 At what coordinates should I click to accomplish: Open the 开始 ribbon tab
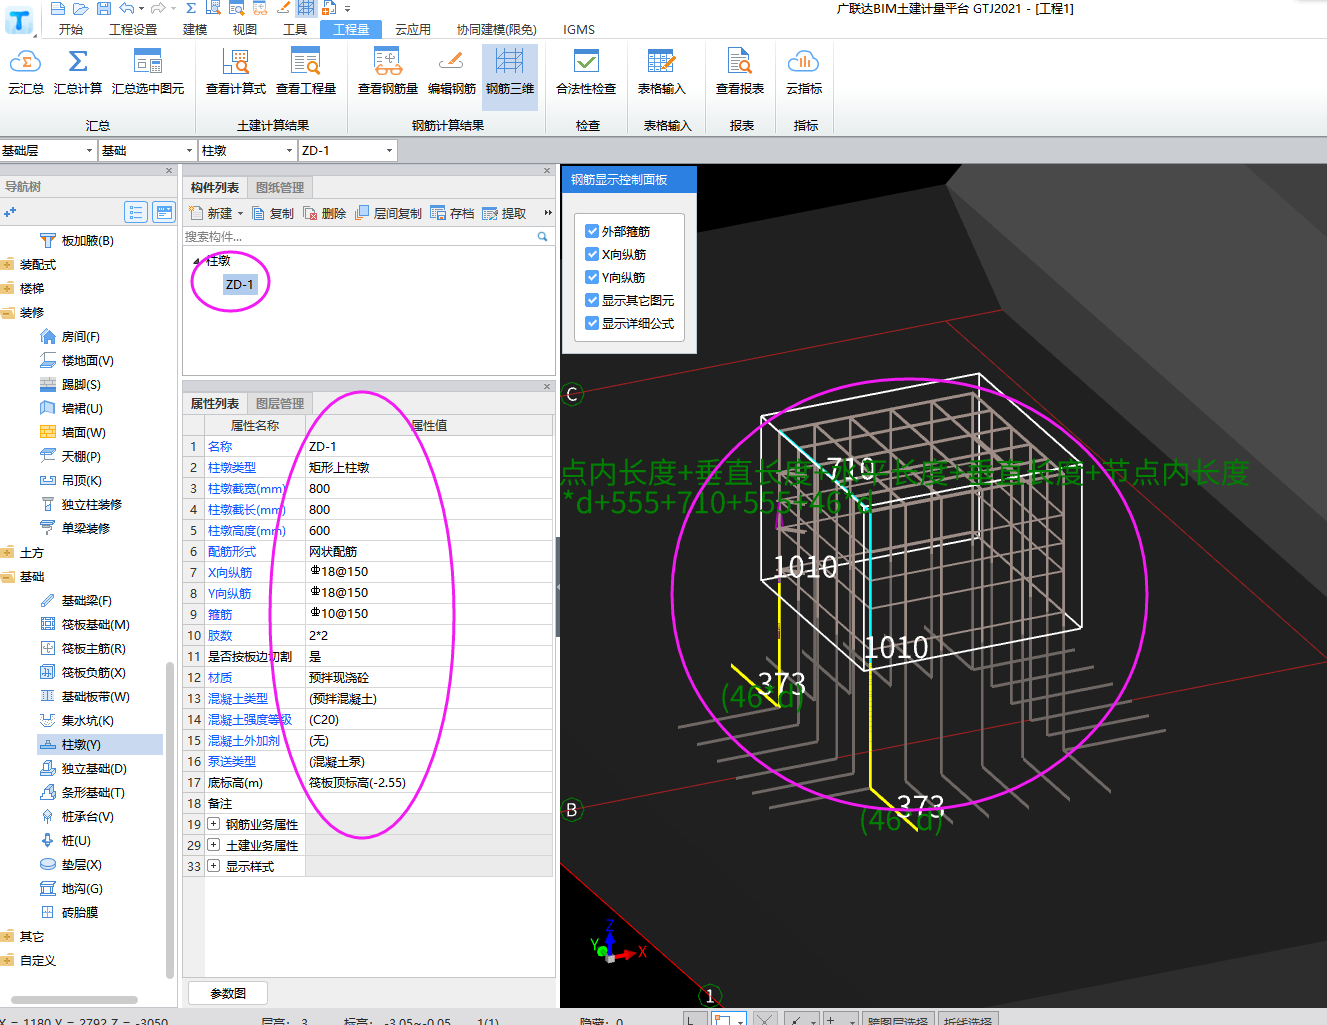71,29
